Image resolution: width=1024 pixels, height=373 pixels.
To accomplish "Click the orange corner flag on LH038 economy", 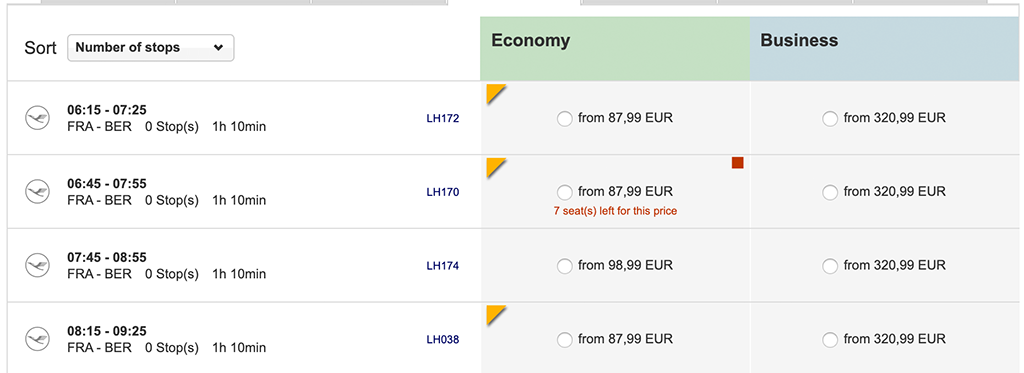I will click(x=496, y=315).
